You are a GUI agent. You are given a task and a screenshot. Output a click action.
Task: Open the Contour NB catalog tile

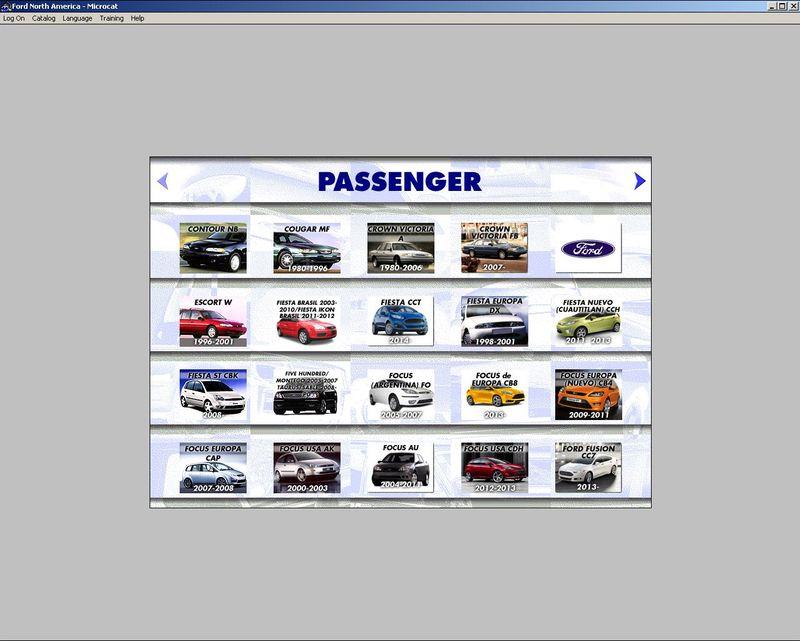click(x=213, y=248)
